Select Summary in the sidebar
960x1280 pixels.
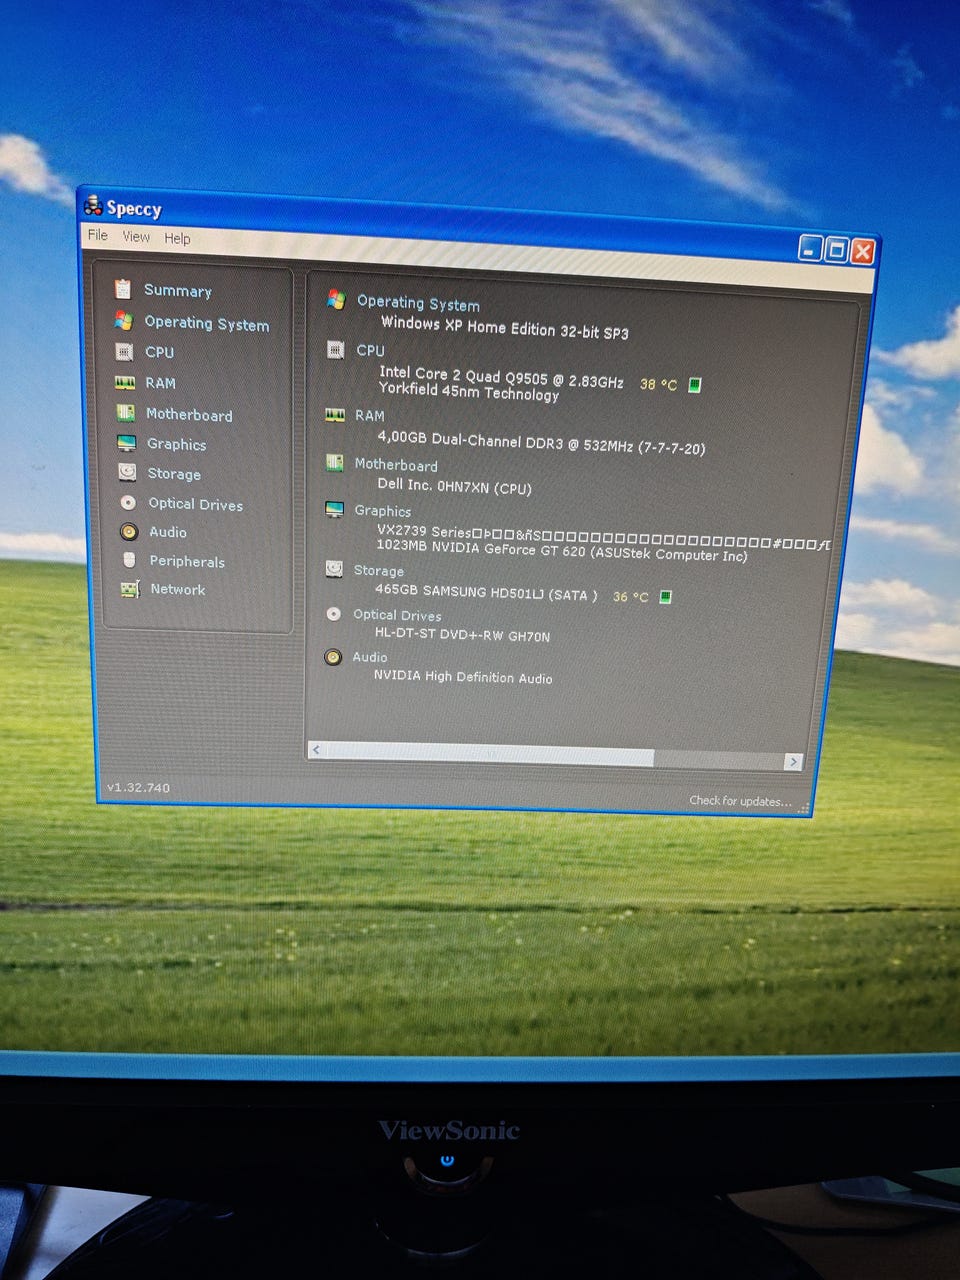(x=178, y=290)
